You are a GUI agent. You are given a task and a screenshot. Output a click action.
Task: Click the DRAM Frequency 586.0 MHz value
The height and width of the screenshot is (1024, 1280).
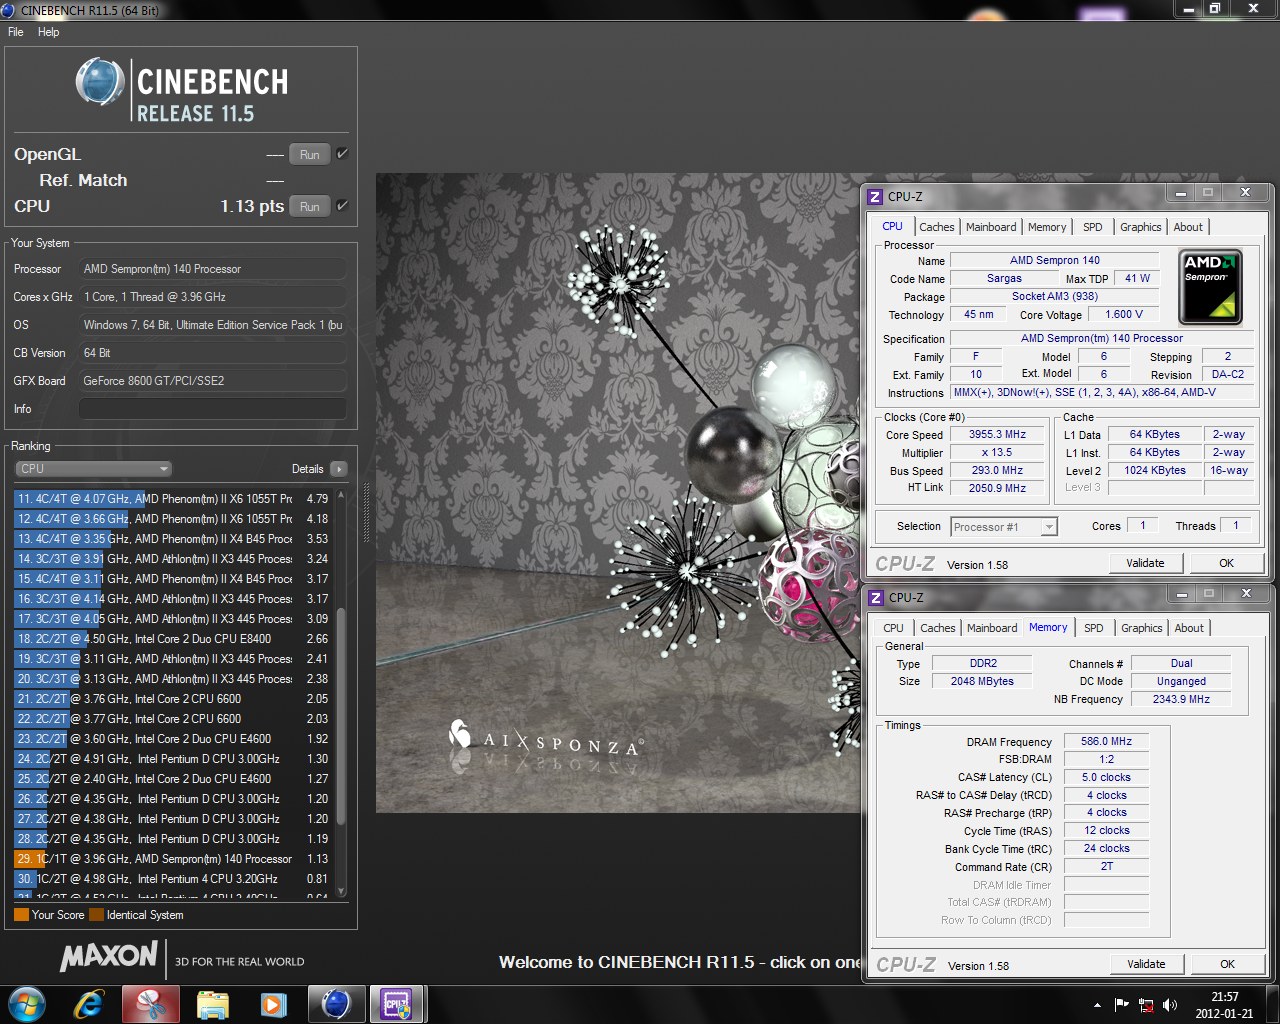(1106, 741)
